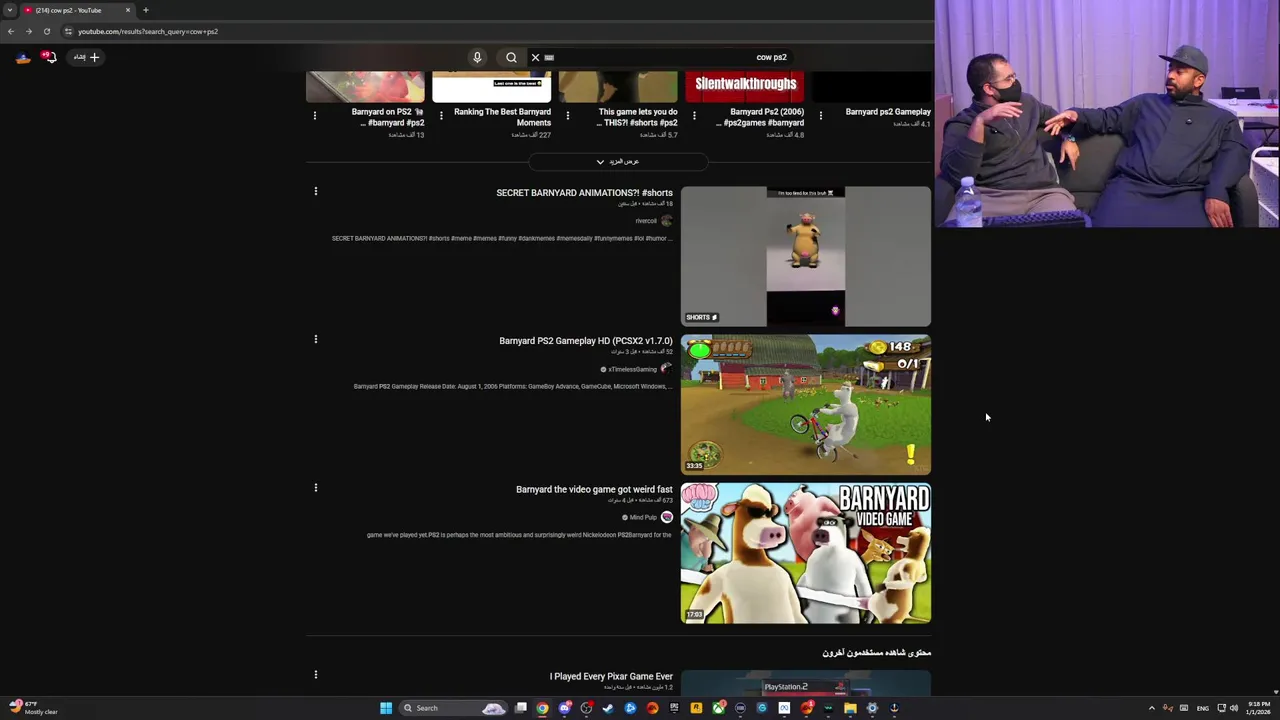Click the Create plus button

click(87, 57)
